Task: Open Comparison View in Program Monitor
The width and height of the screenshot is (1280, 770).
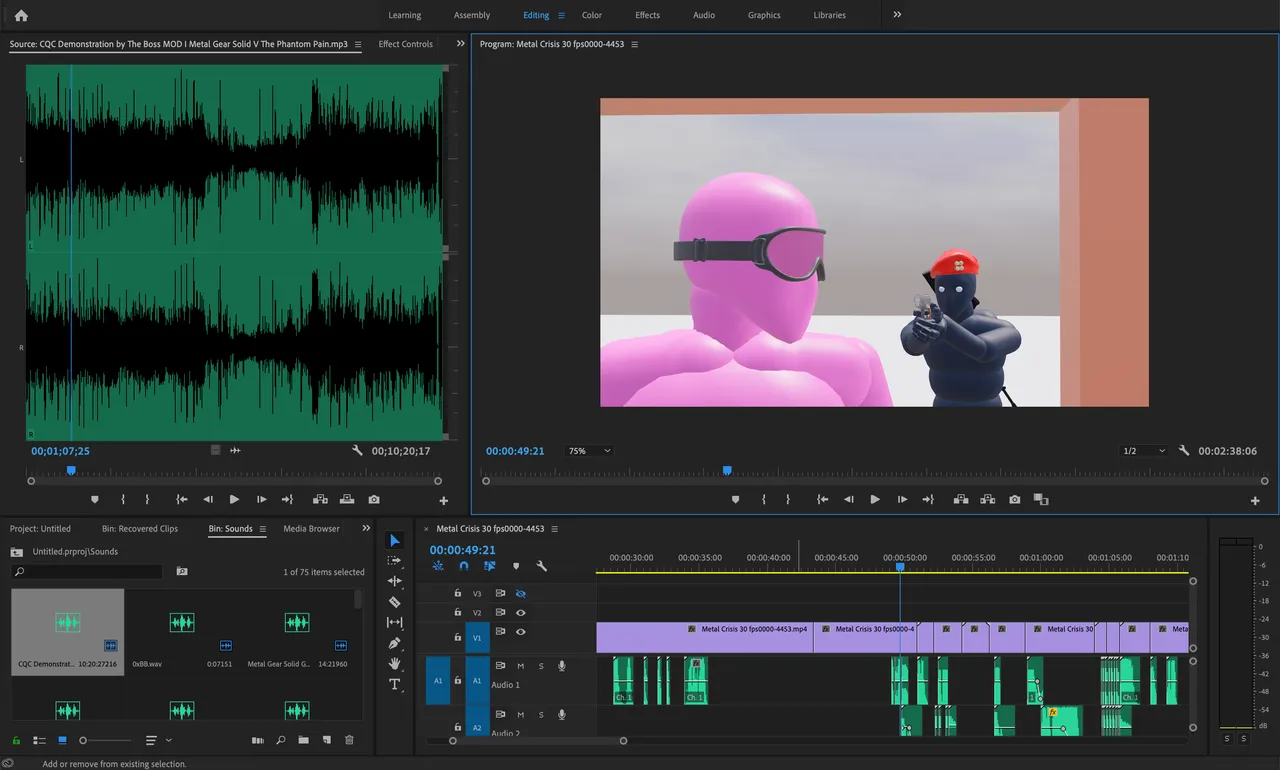Action: pyautogui.click(x=1041, y=499)
